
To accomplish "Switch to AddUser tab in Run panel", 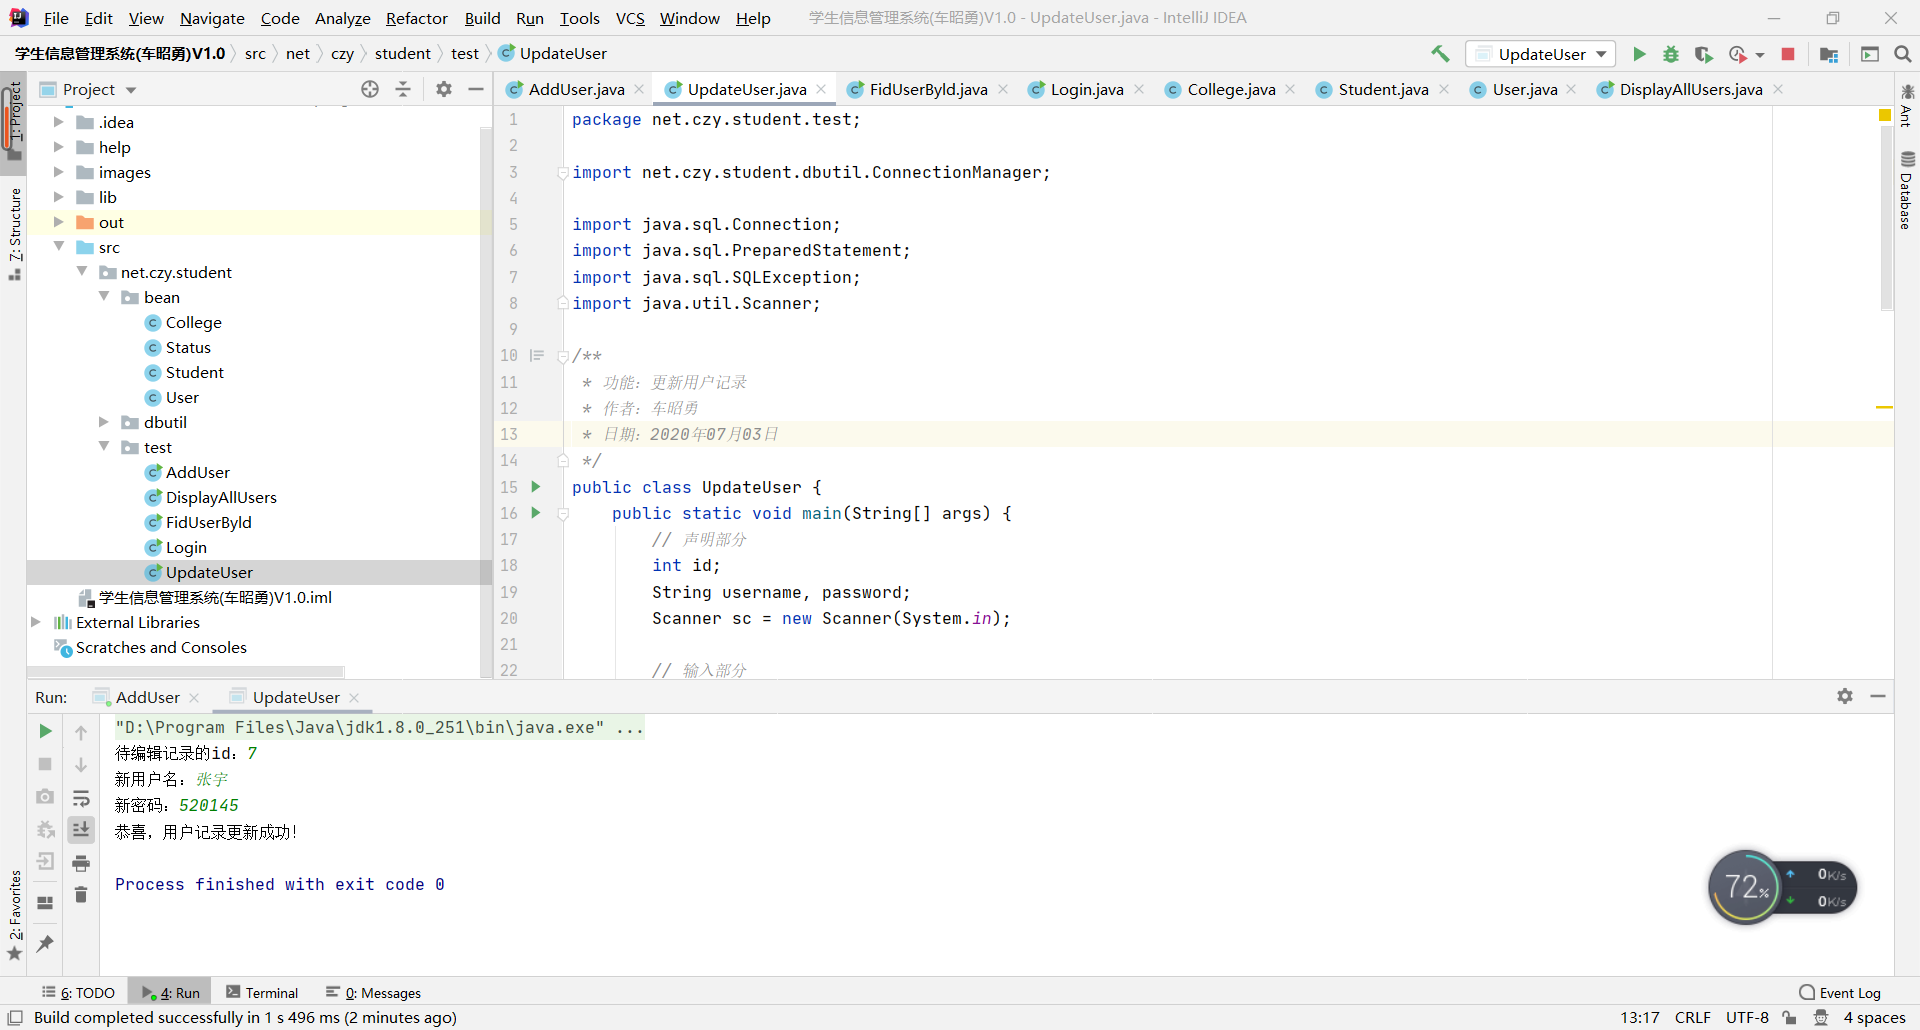I will (x=147, y=697).
